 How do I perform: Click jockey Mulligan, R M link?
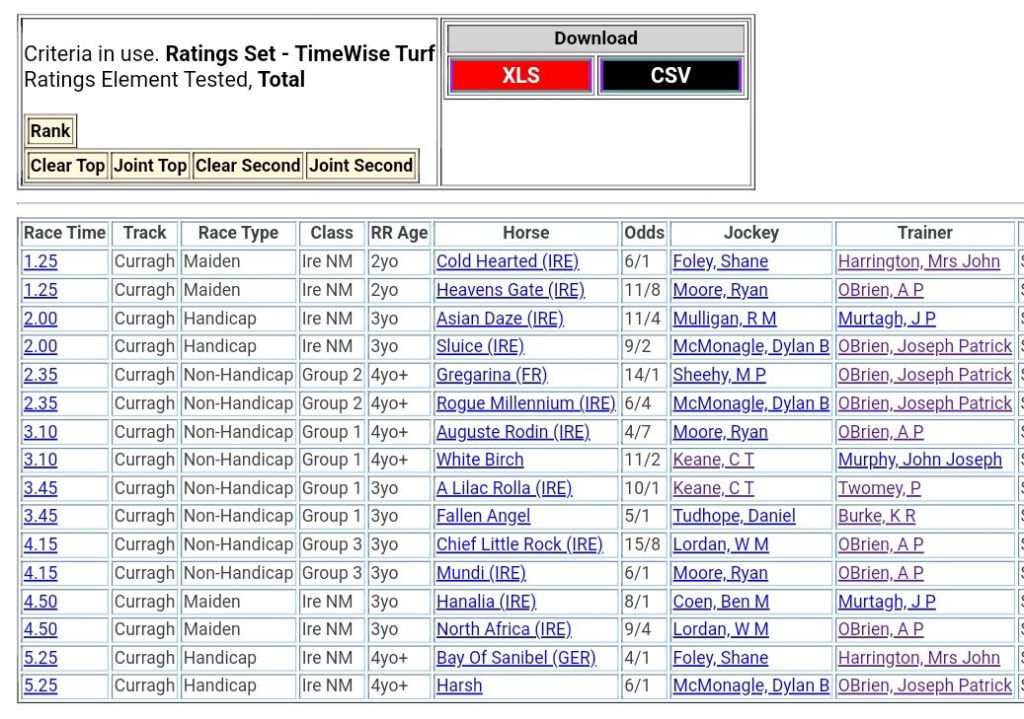[x=724, y=319]
